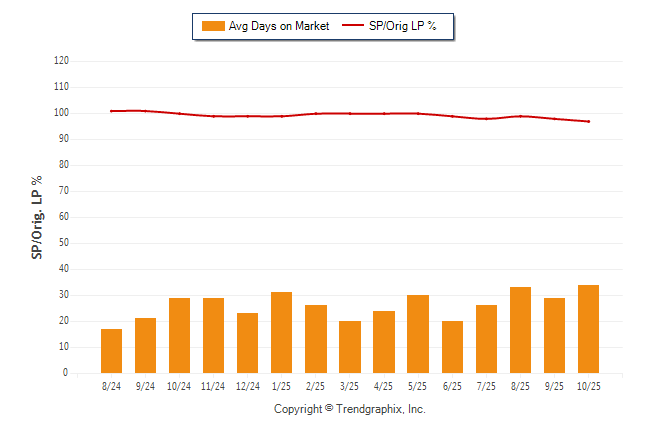Click the Copyright Trendgraphix, Inc. text
Image resolution: width=646 pixels, height=434 pixels.
click(x=350, y=410)
